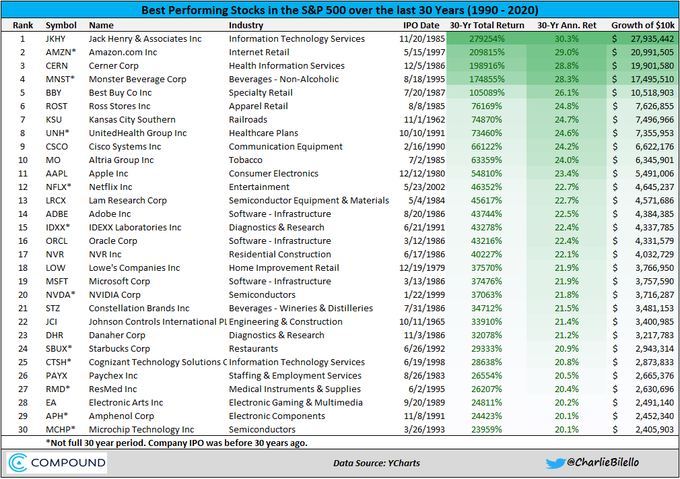Click the Tobacco industry cell

point(245,160)
